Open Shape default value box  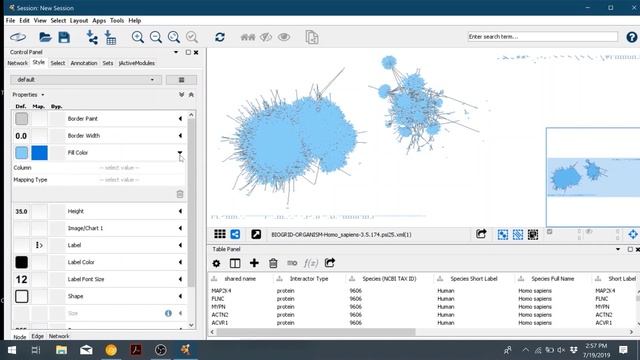22,296
